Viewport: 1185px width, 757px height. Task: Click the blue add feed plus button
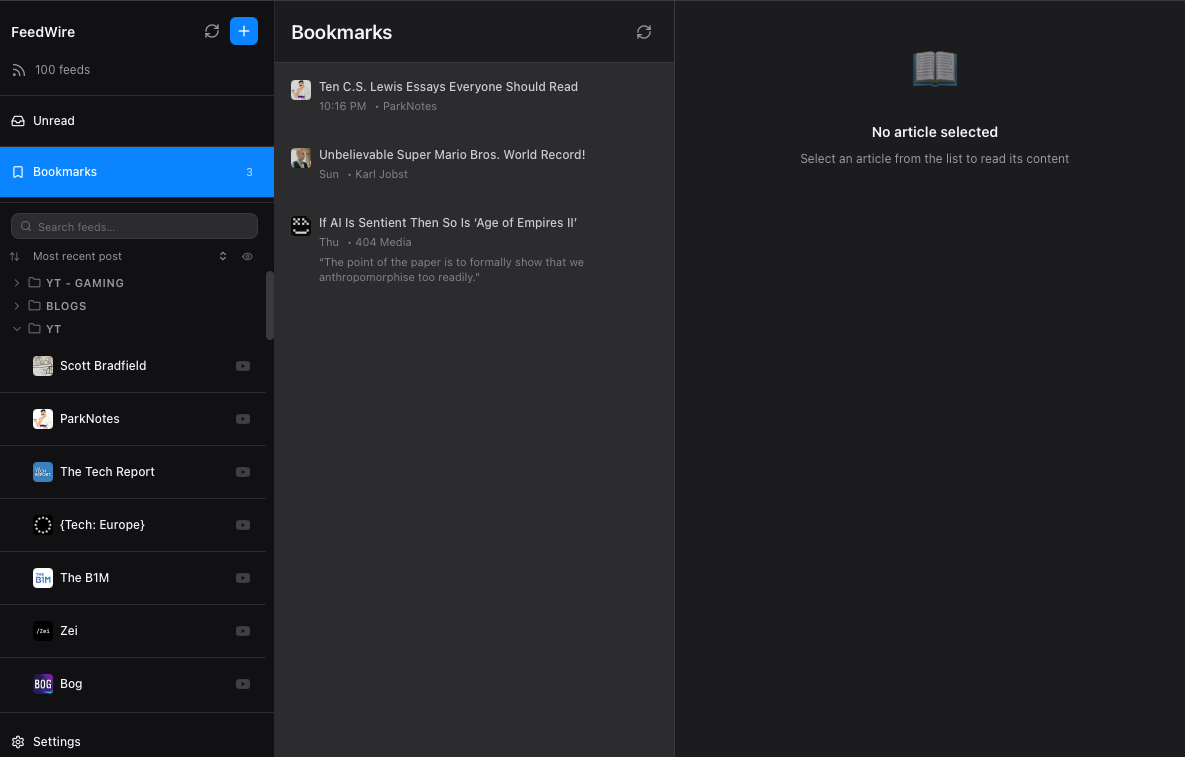click(243, 31)
